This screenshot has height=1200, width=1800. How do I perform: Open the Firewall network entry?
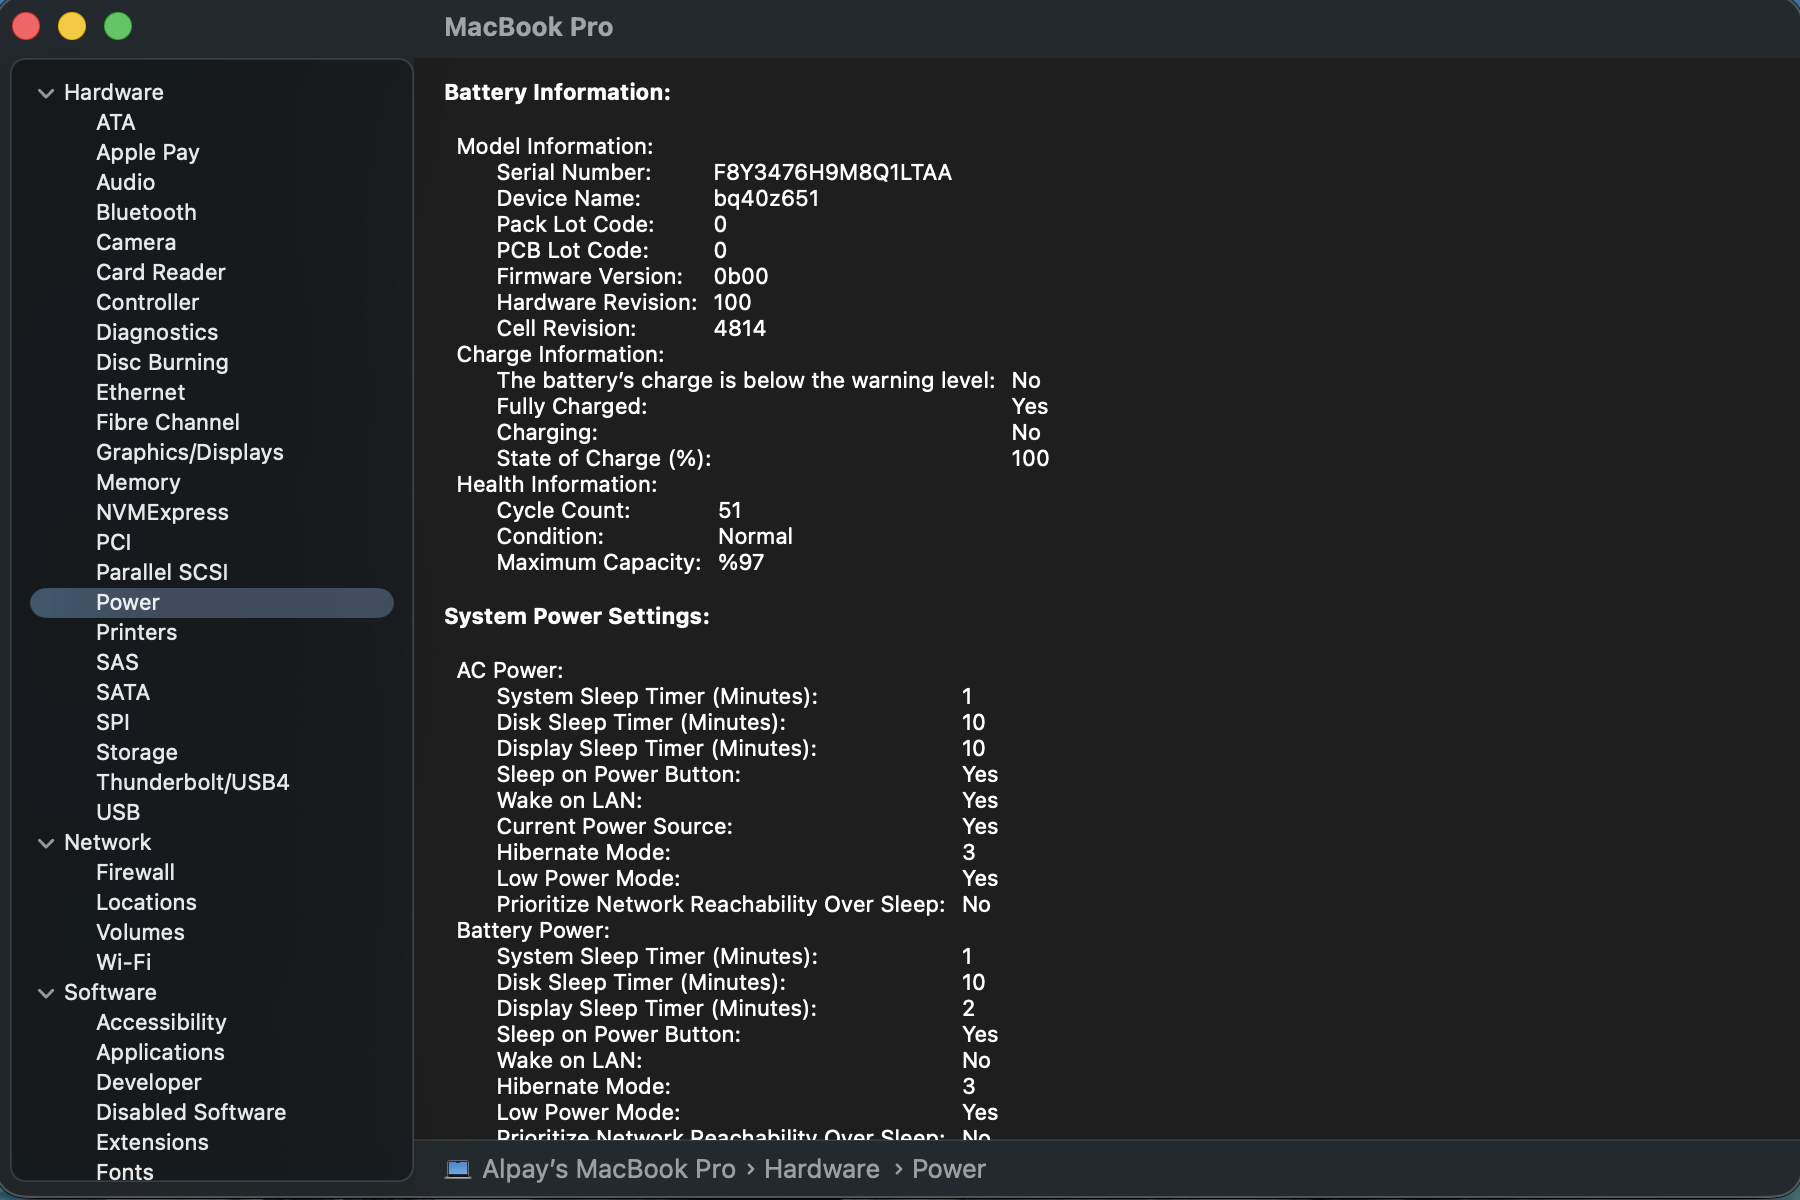tap(135, 872)
